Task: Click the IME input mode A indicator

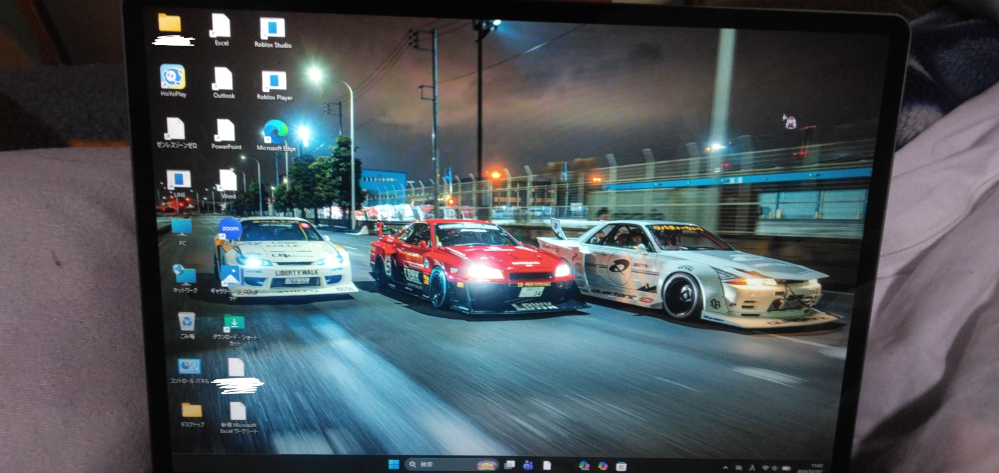Action: pyautogui.click(x=752, y=468)
